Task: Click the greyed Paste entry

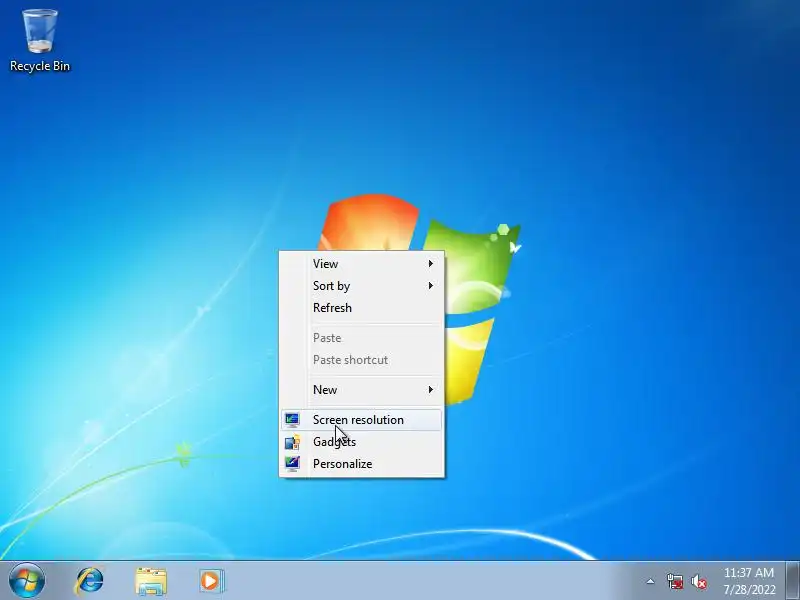Action: coord(361,338)
